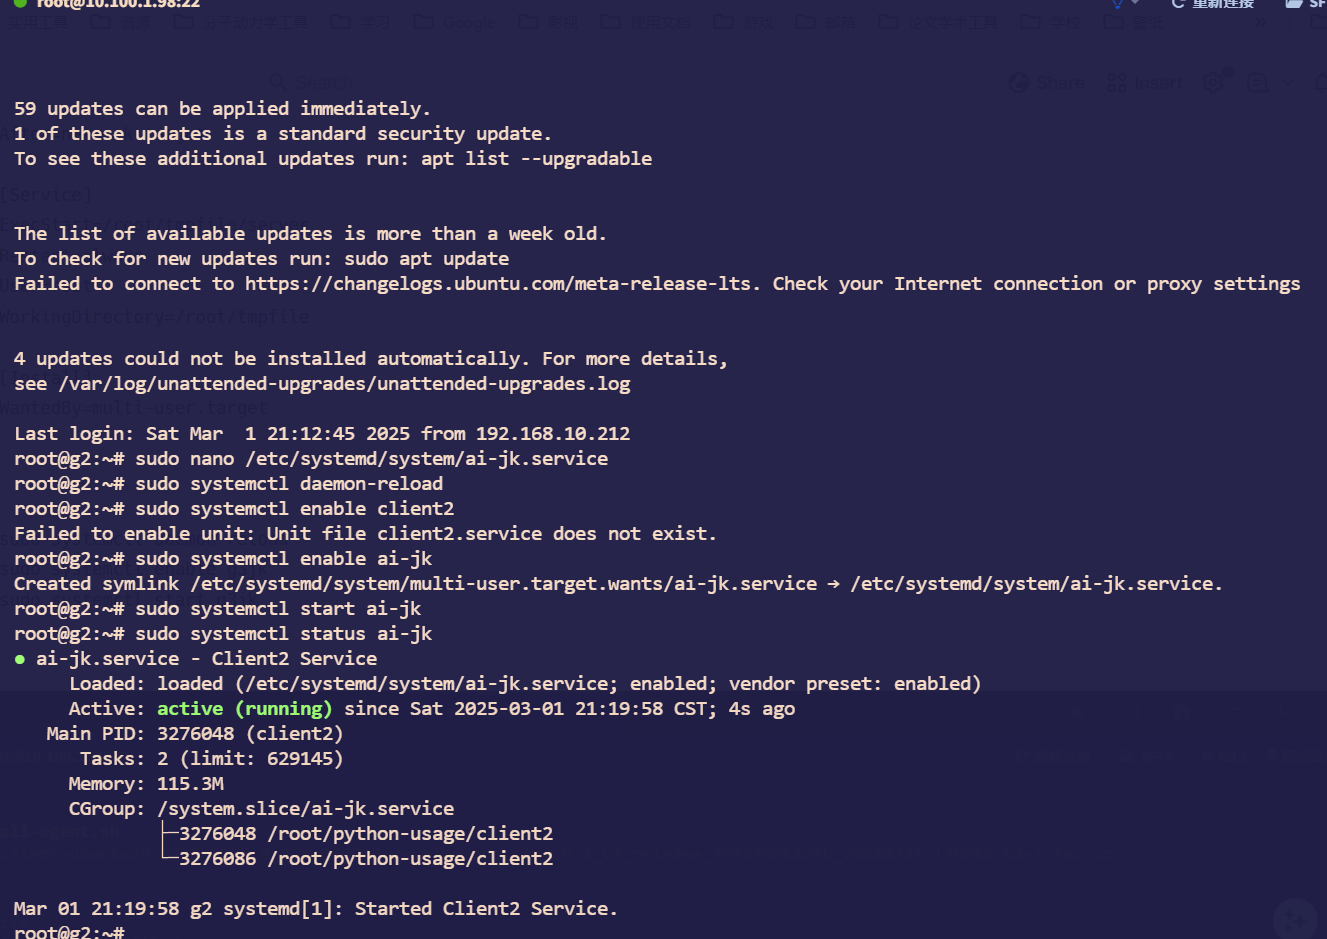
Task: Click the reconnect refresh icon in top bar
Action: (1179, 3)
